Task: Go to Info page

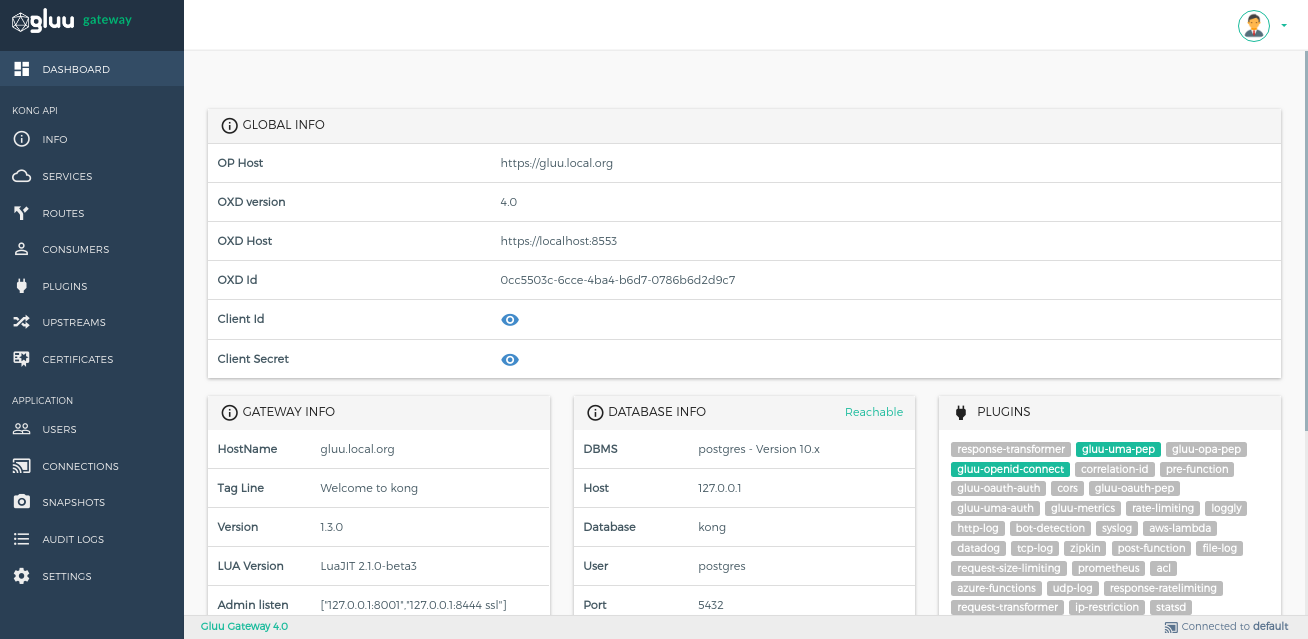Action: (x=92, y=139)
